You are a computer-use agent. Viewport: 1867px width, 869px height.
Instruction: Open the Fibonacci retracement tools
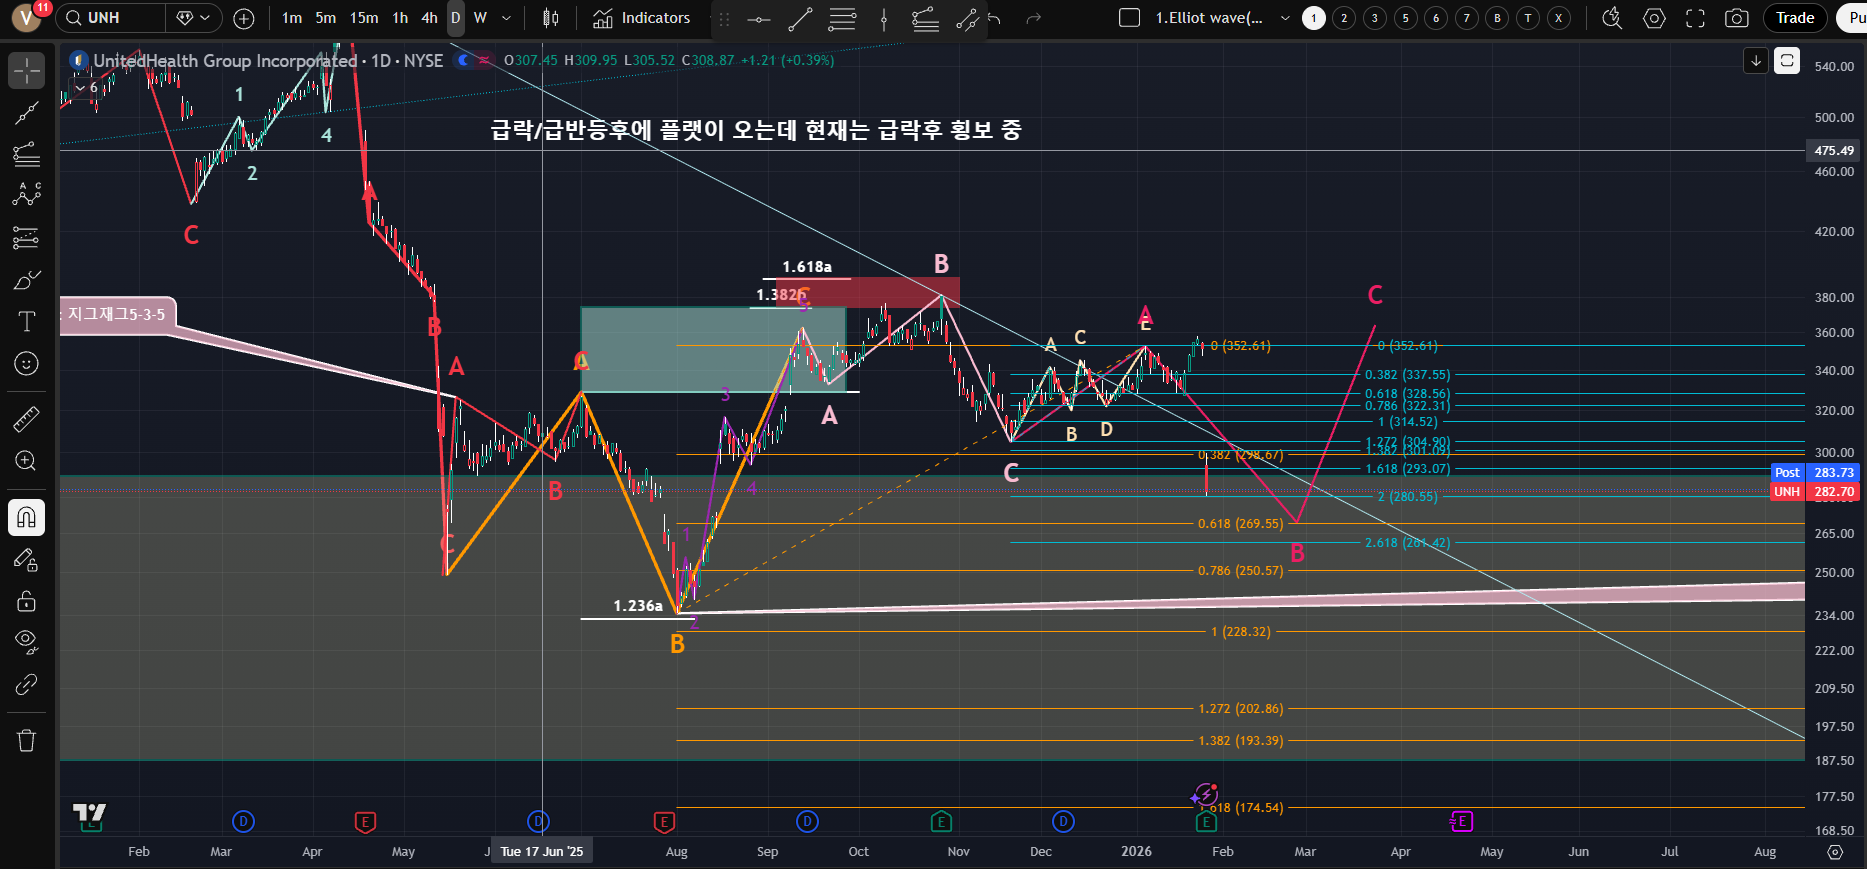[x=27, y=154]
